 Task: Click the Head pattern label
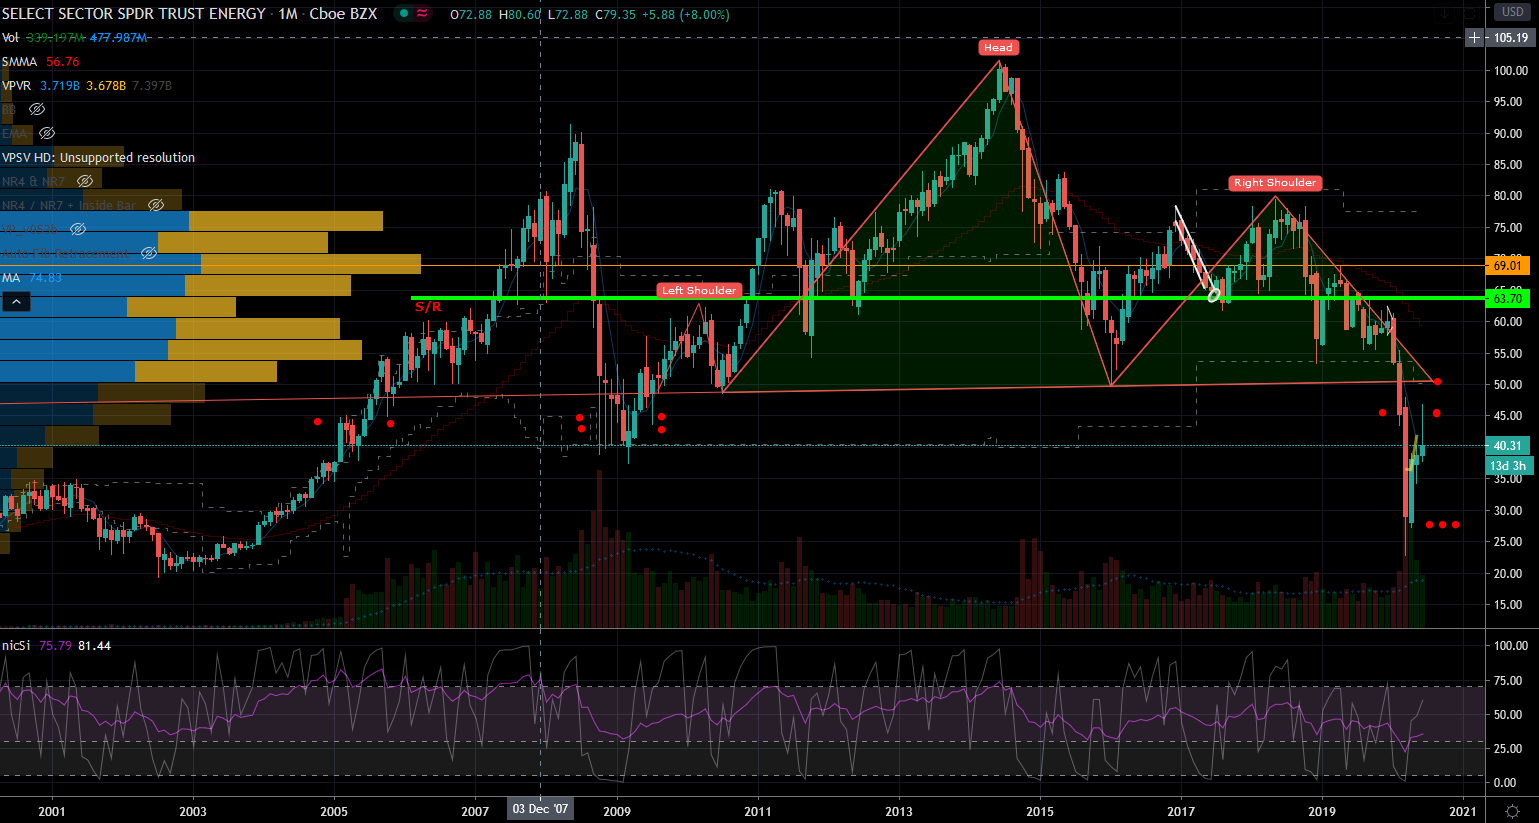[x=998, y=47]
